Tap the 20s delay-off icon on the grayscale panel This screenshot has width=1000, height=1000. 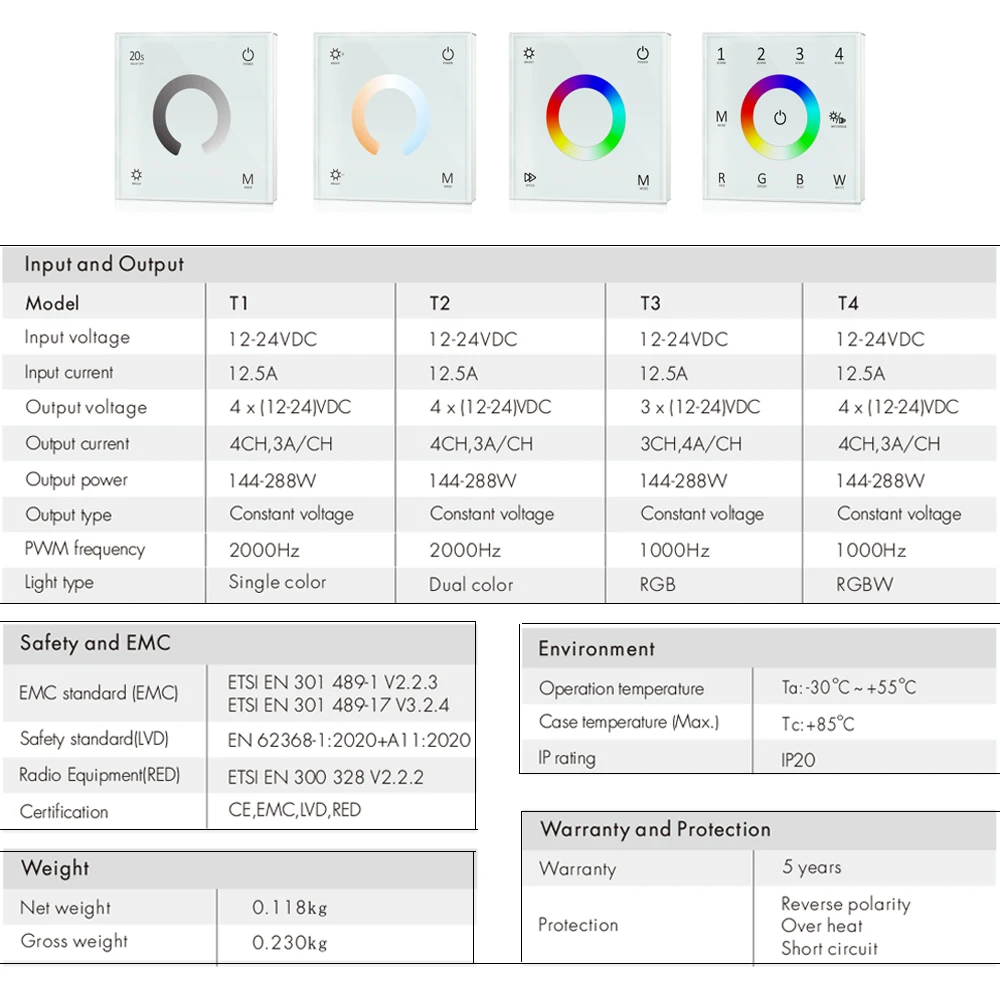click(136, 57)
